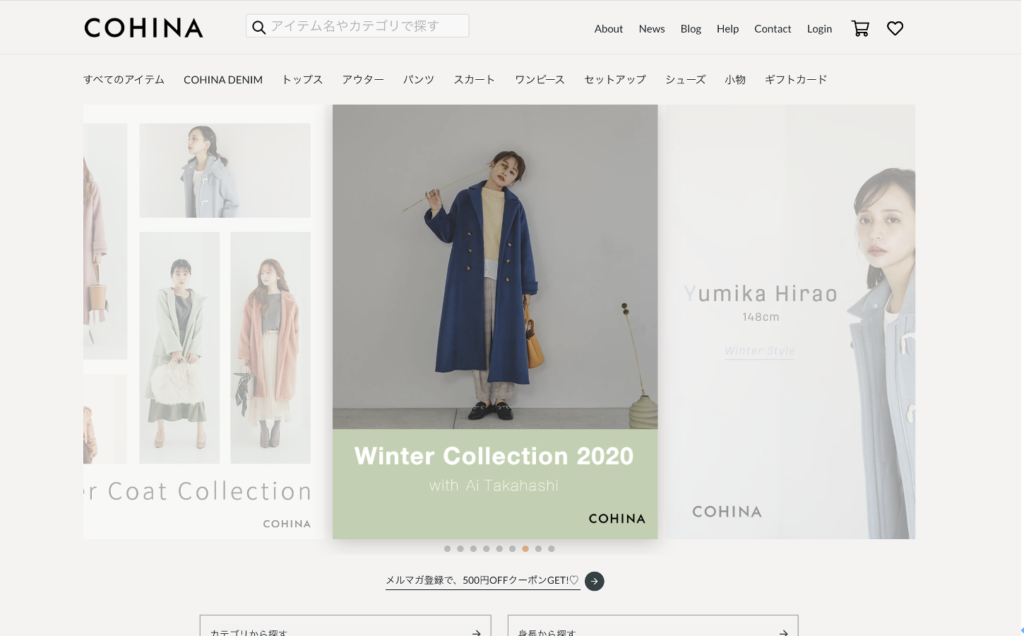
Task: Click the round arrow next to coupon text
Action: click(x=594, y=580)
